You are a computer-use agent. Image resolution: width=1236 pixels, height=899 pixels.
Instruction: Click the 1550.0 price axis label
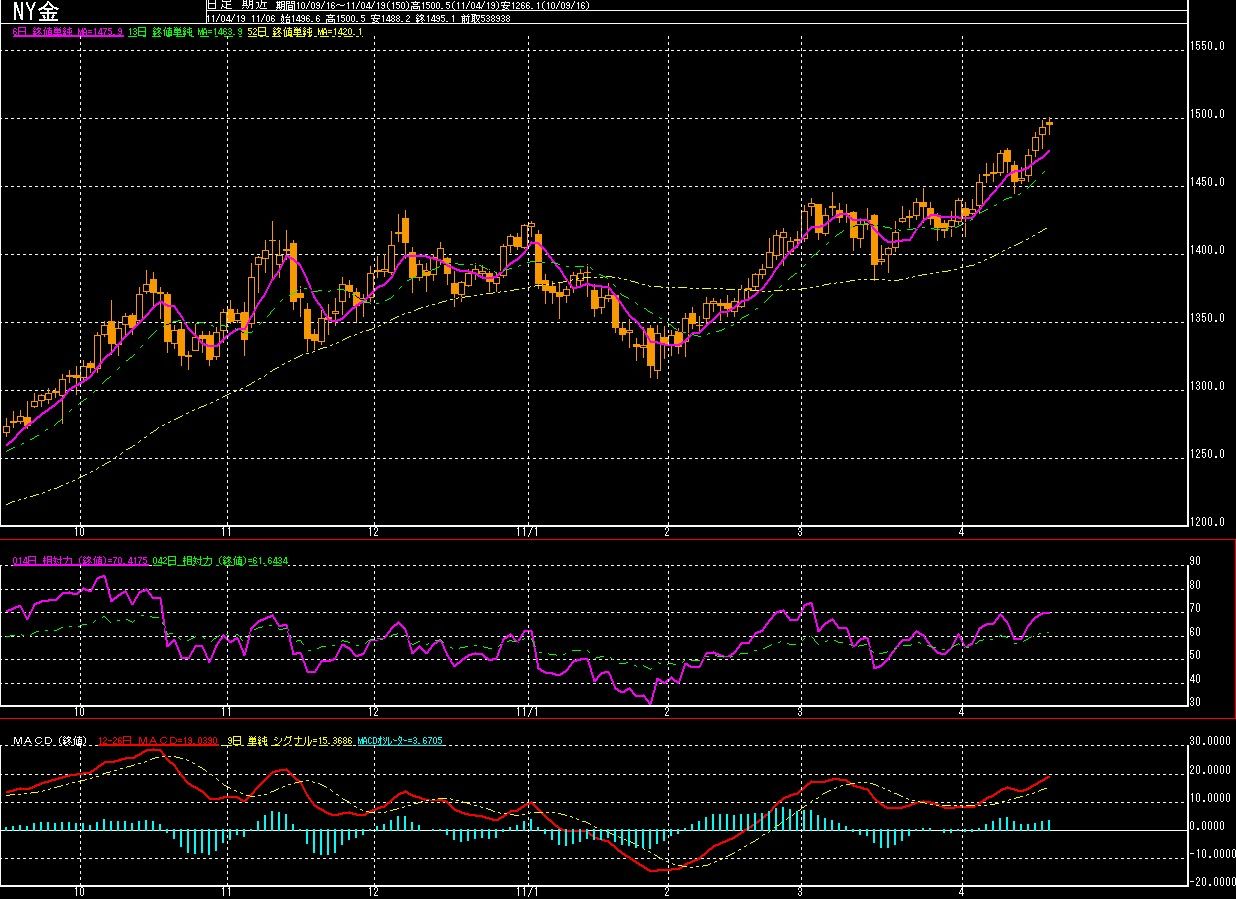click(x=1209, y=47)
